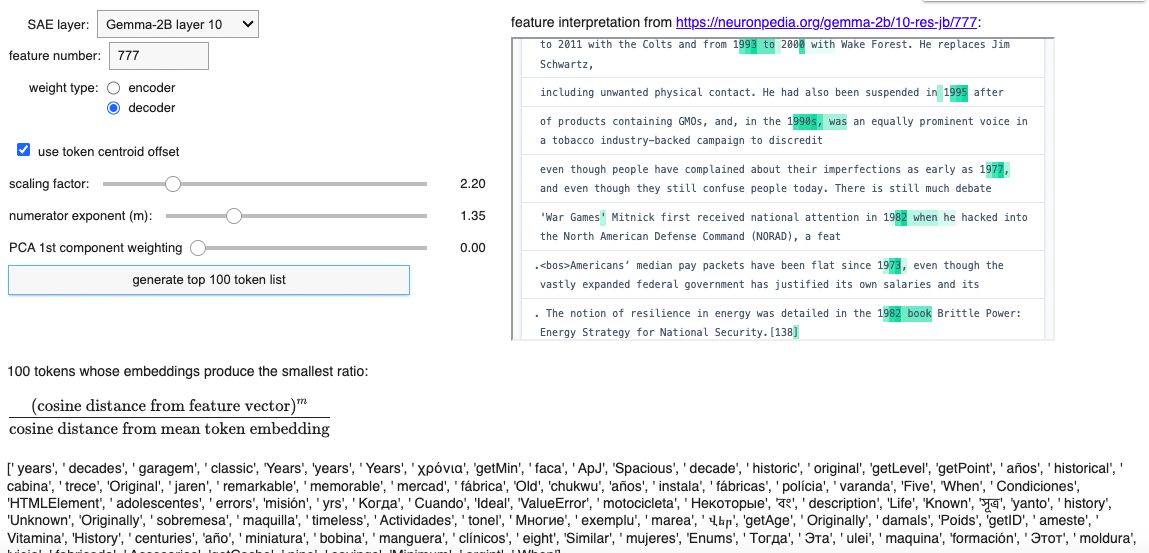The width and height of the screenshot is (1149, 553).
Task: Click highlighted '1982 when he' in War Games example
Action: [921, 218]
